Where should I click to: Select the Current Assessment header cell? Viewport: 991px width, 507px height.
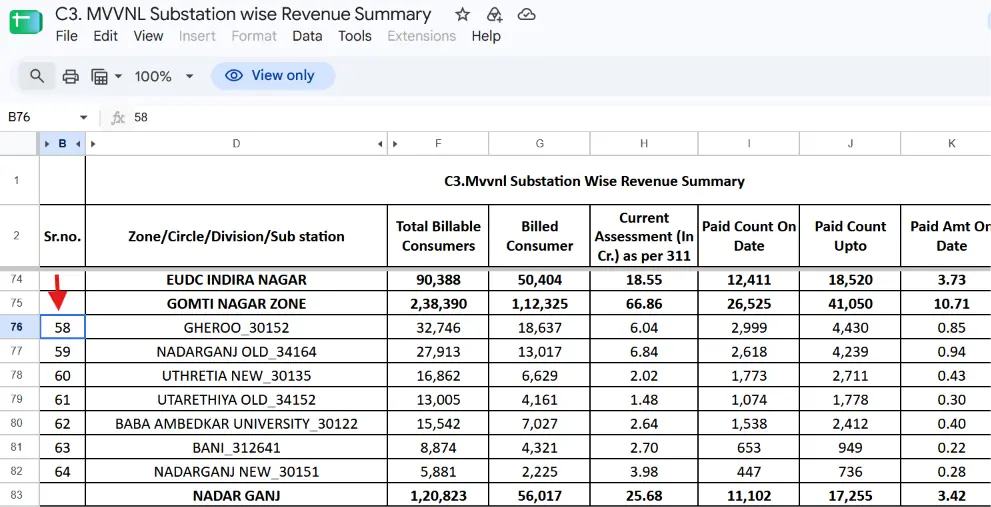pos(644,236)
